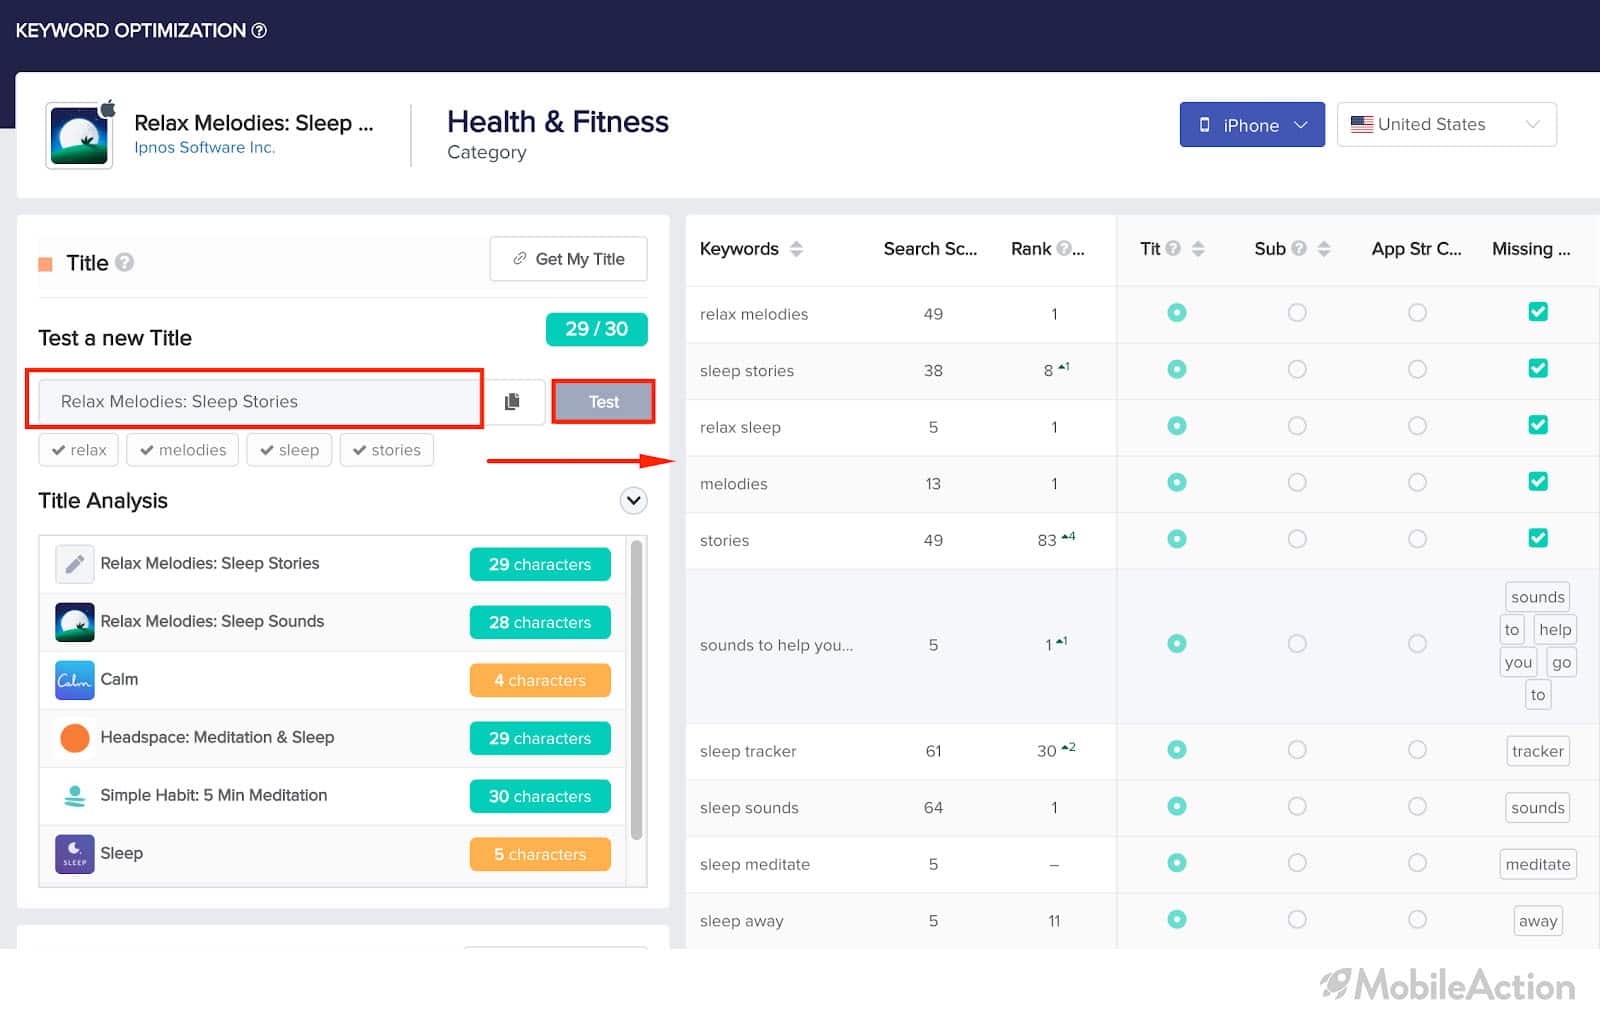This screenshot has height=1021, width=1600.
Task: Click the relax keyword tag
Action: point(79,450)
